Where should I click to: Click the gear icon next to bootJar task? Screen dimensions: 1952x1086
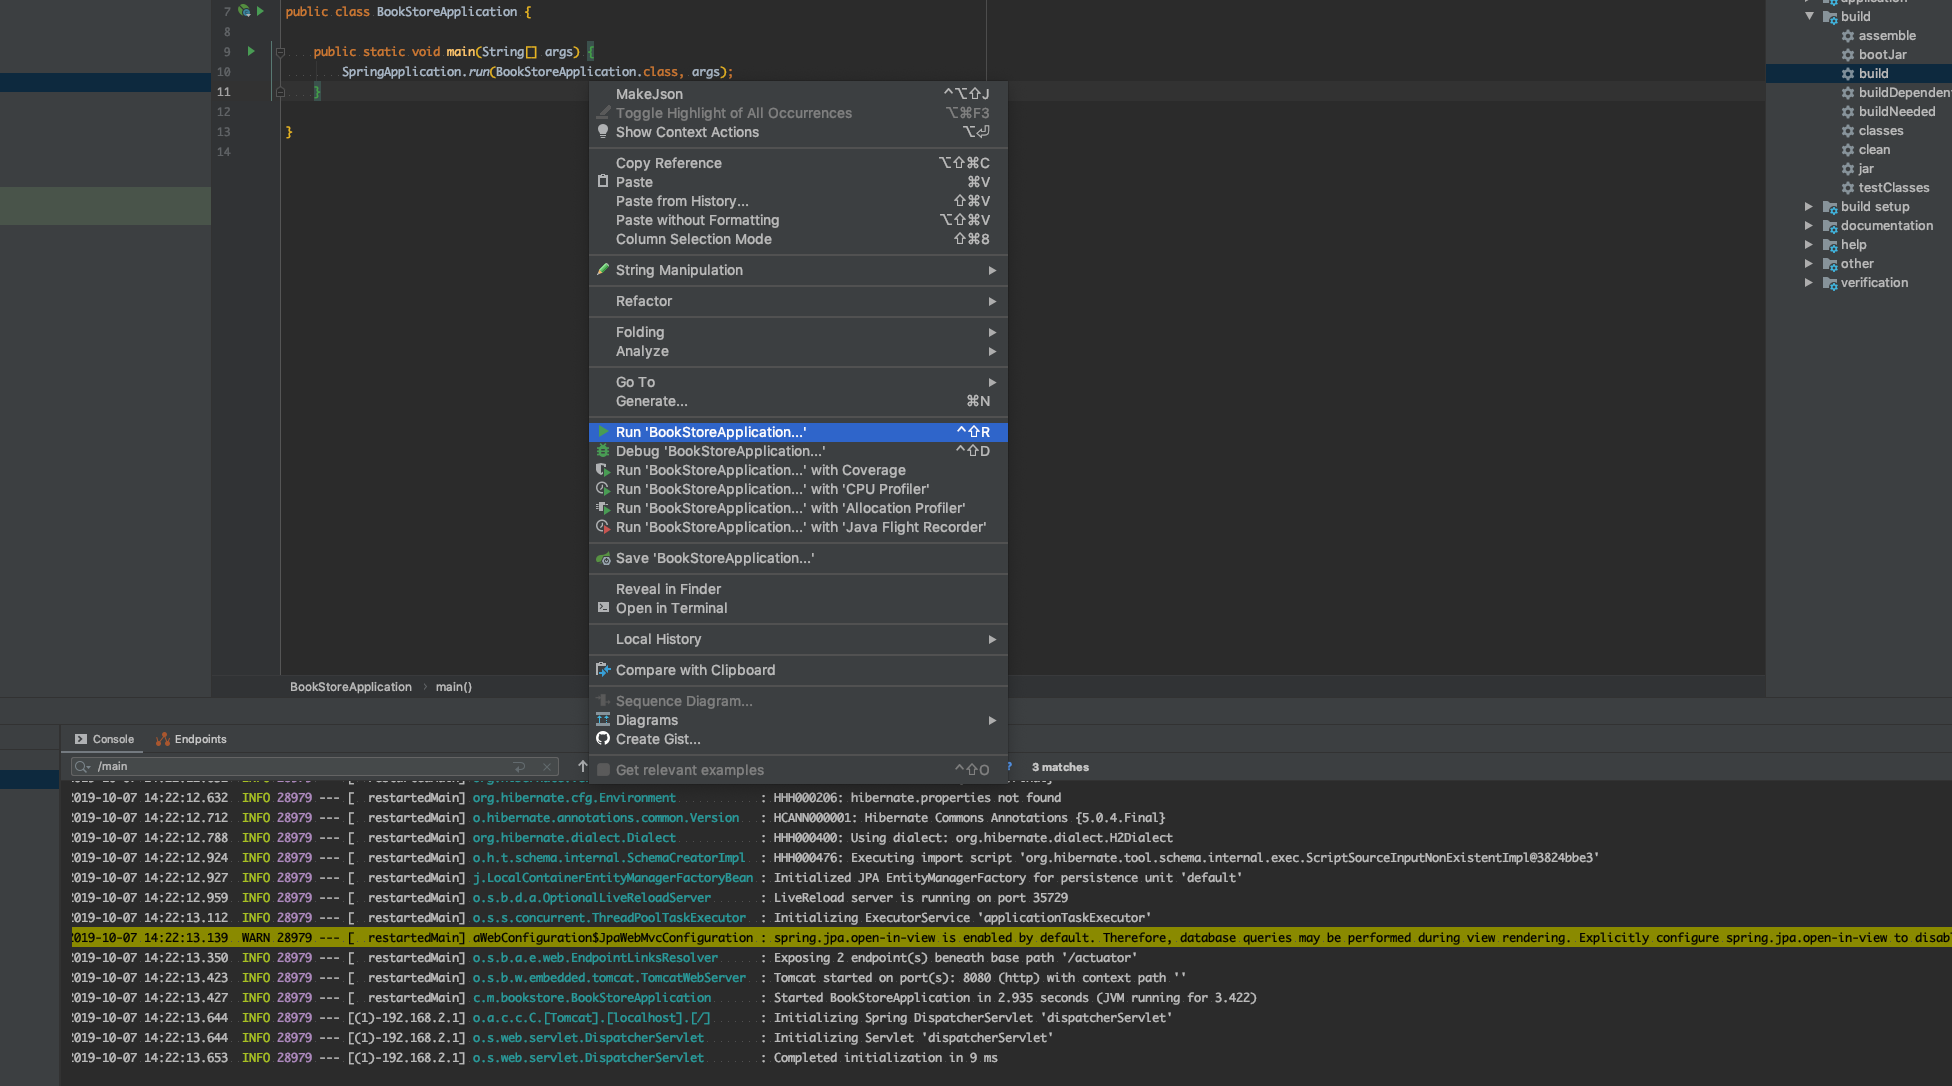point(1848,55)
